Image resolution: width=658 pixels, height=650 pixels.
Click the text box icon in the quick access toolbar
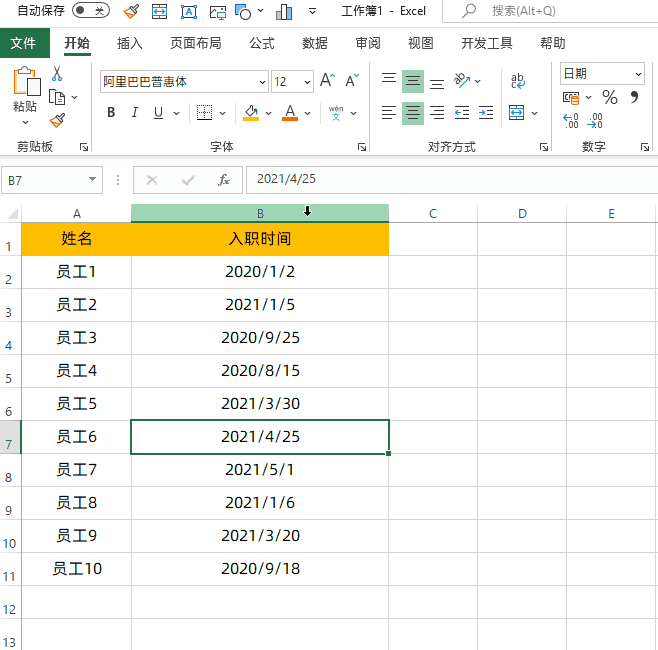point(189,12)
